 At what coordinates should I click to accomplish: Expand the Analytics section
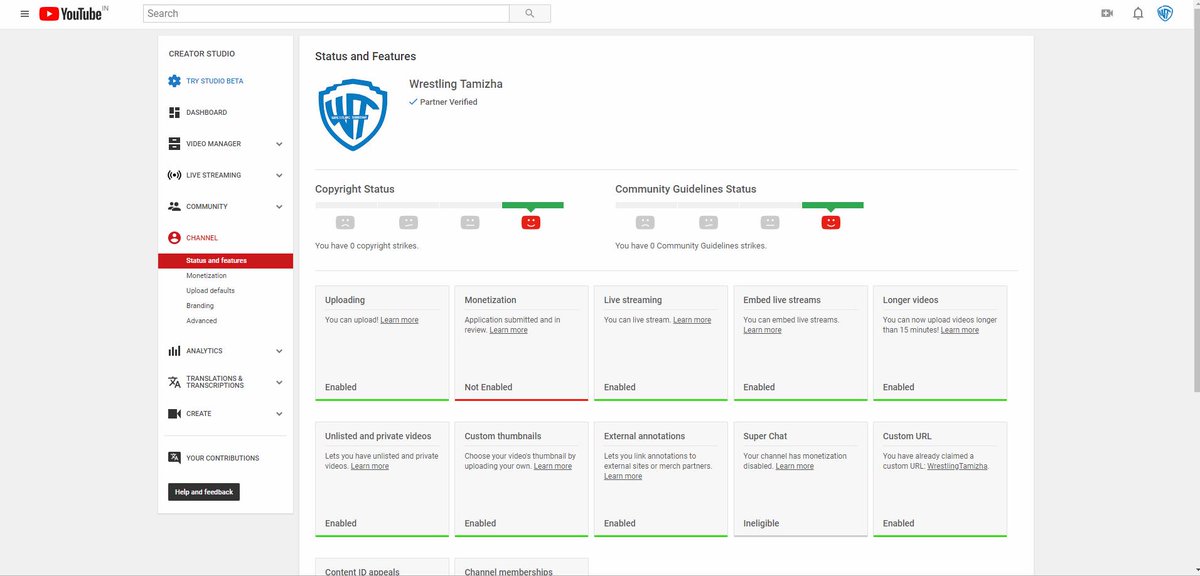click(279, 351)
